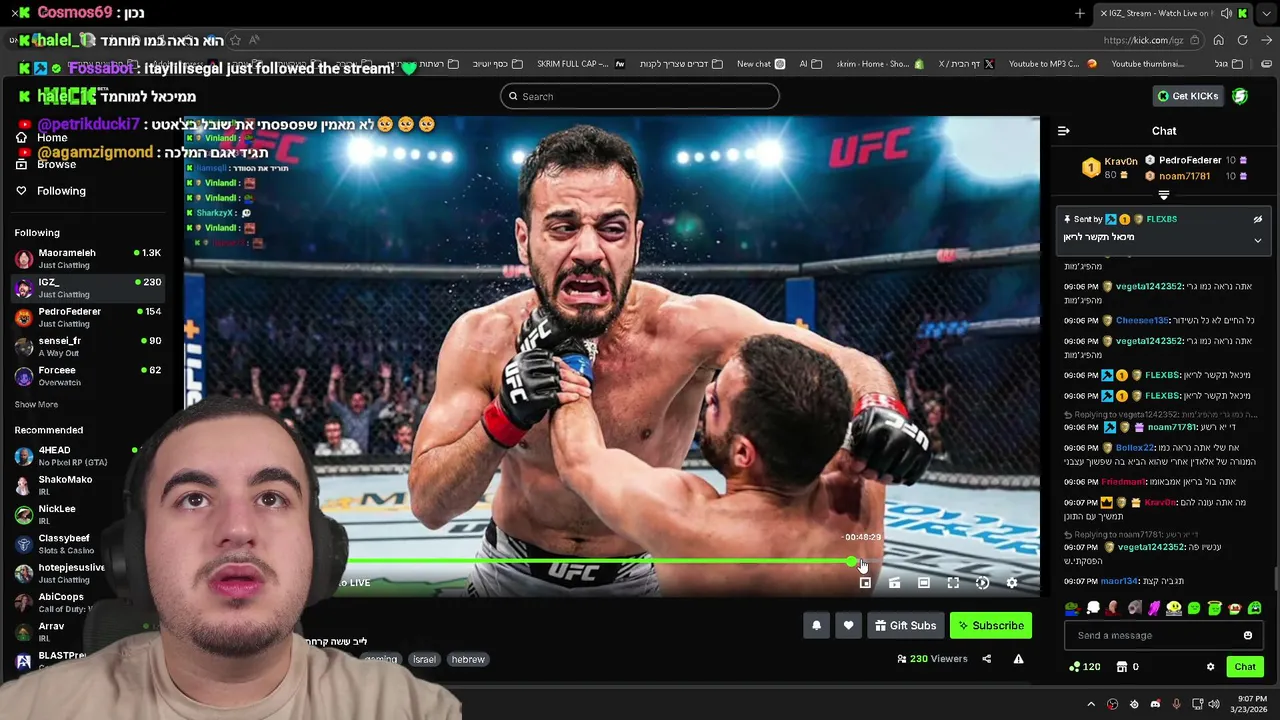This screenshot has height=720, width=1280.
Task: Hide the pinned message with the eye-slash icon
Action: click(x=1258, y=219)
